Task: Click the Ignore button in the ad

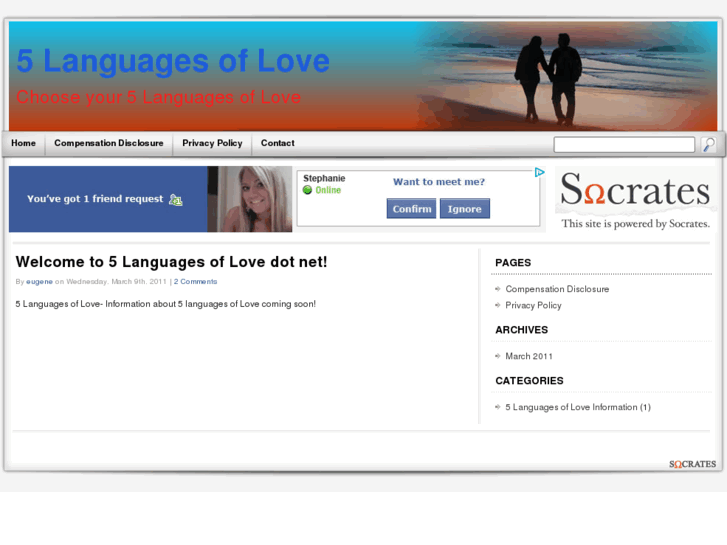Action: click(465, 209)
